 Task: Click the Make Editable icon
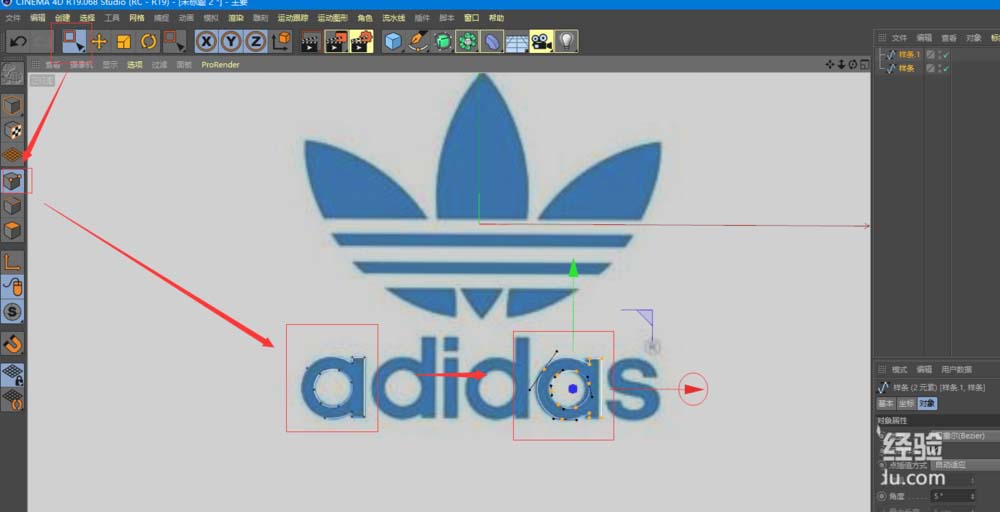tap(13, 74)
